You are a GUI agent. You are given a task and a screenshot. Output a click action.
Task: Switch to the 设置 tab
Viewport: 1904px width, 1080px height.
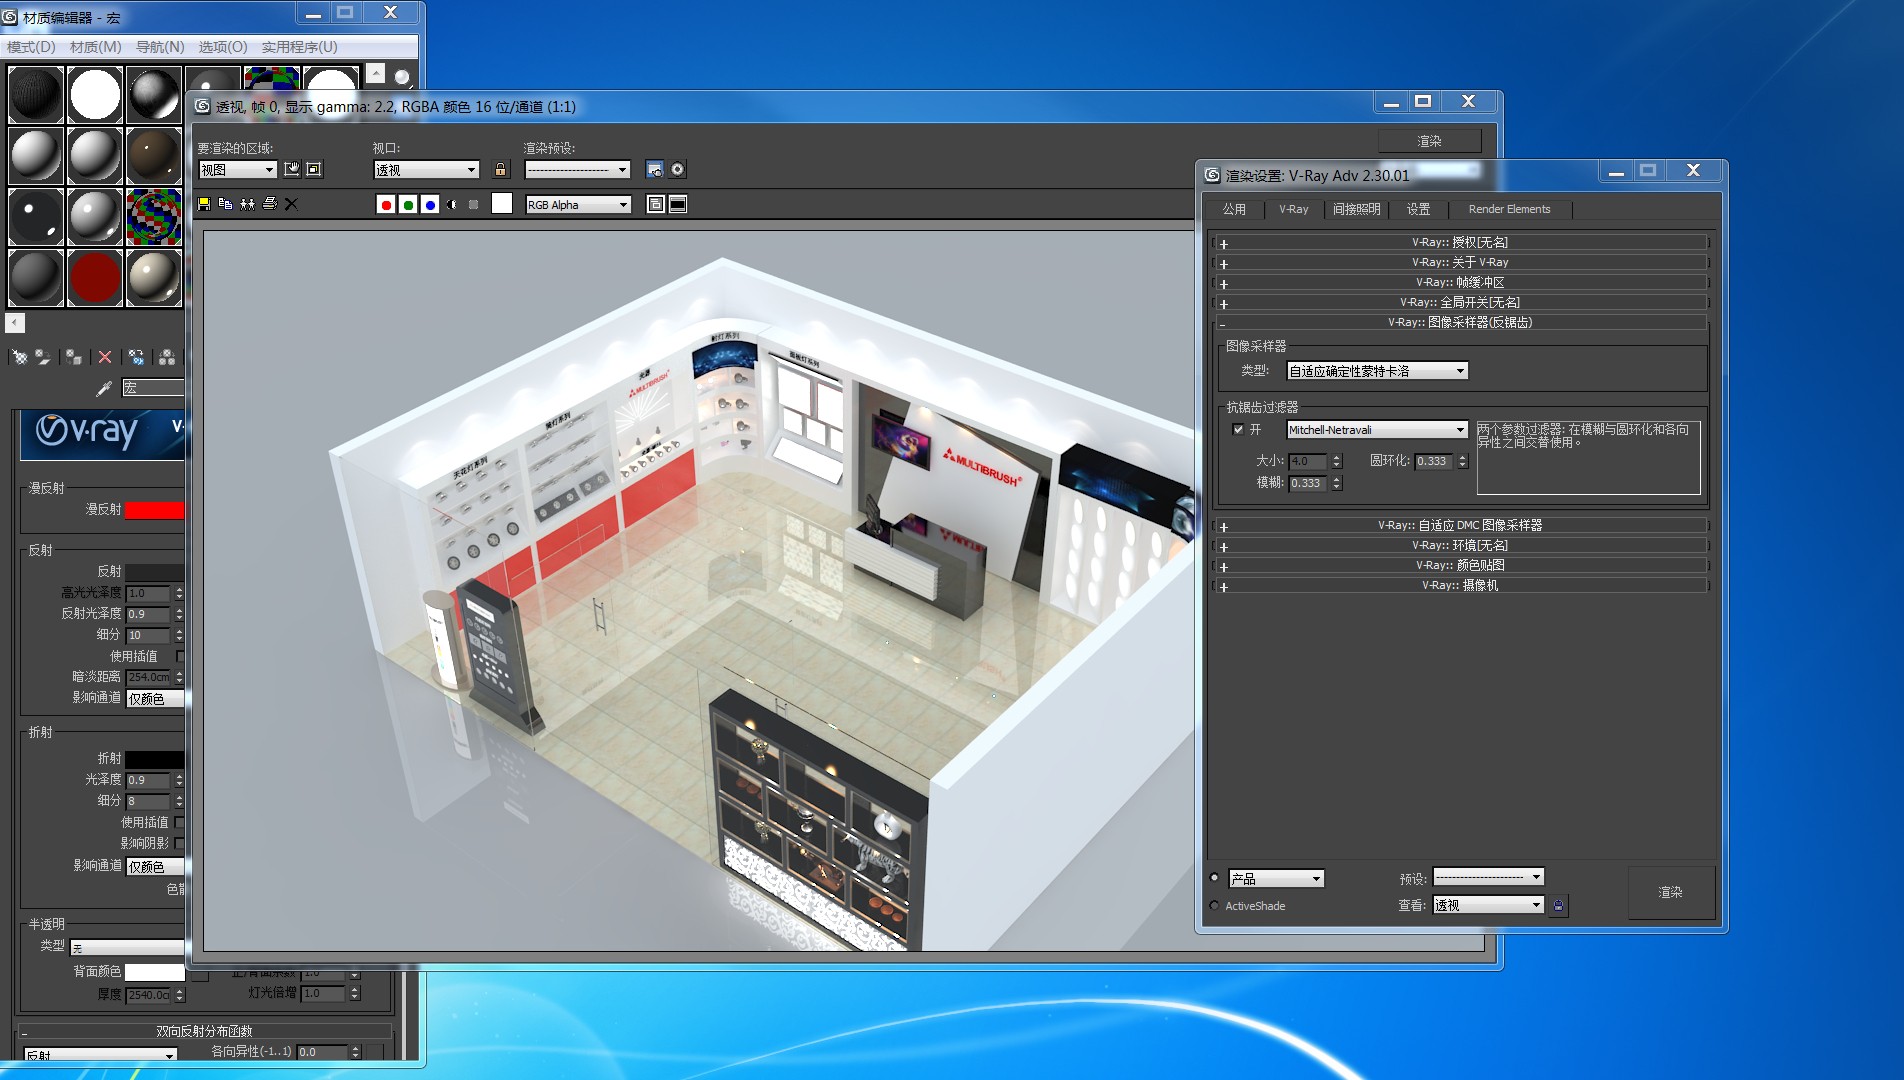(x=1418, y=209)
